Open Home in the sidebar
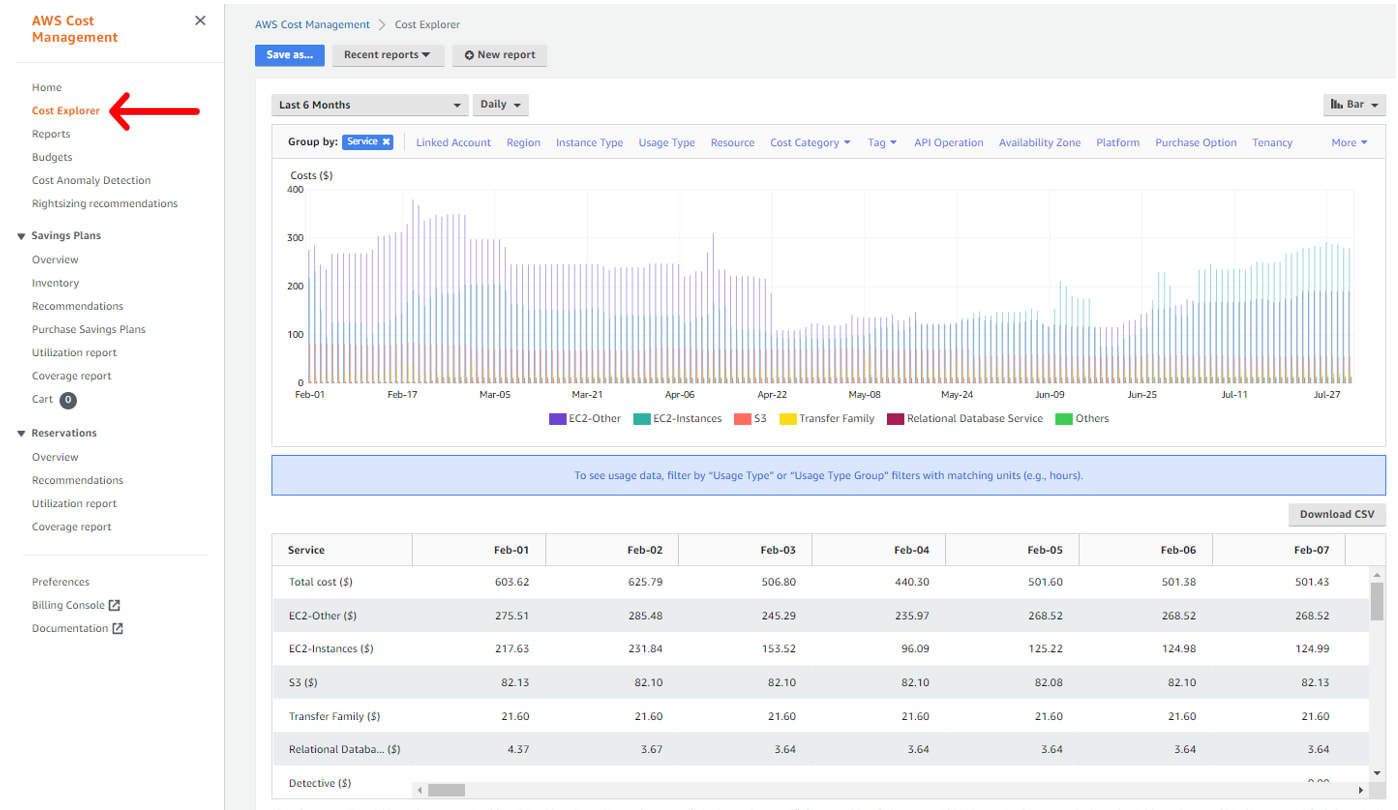The image size is (1398, 810). click(x=47, y=88)
